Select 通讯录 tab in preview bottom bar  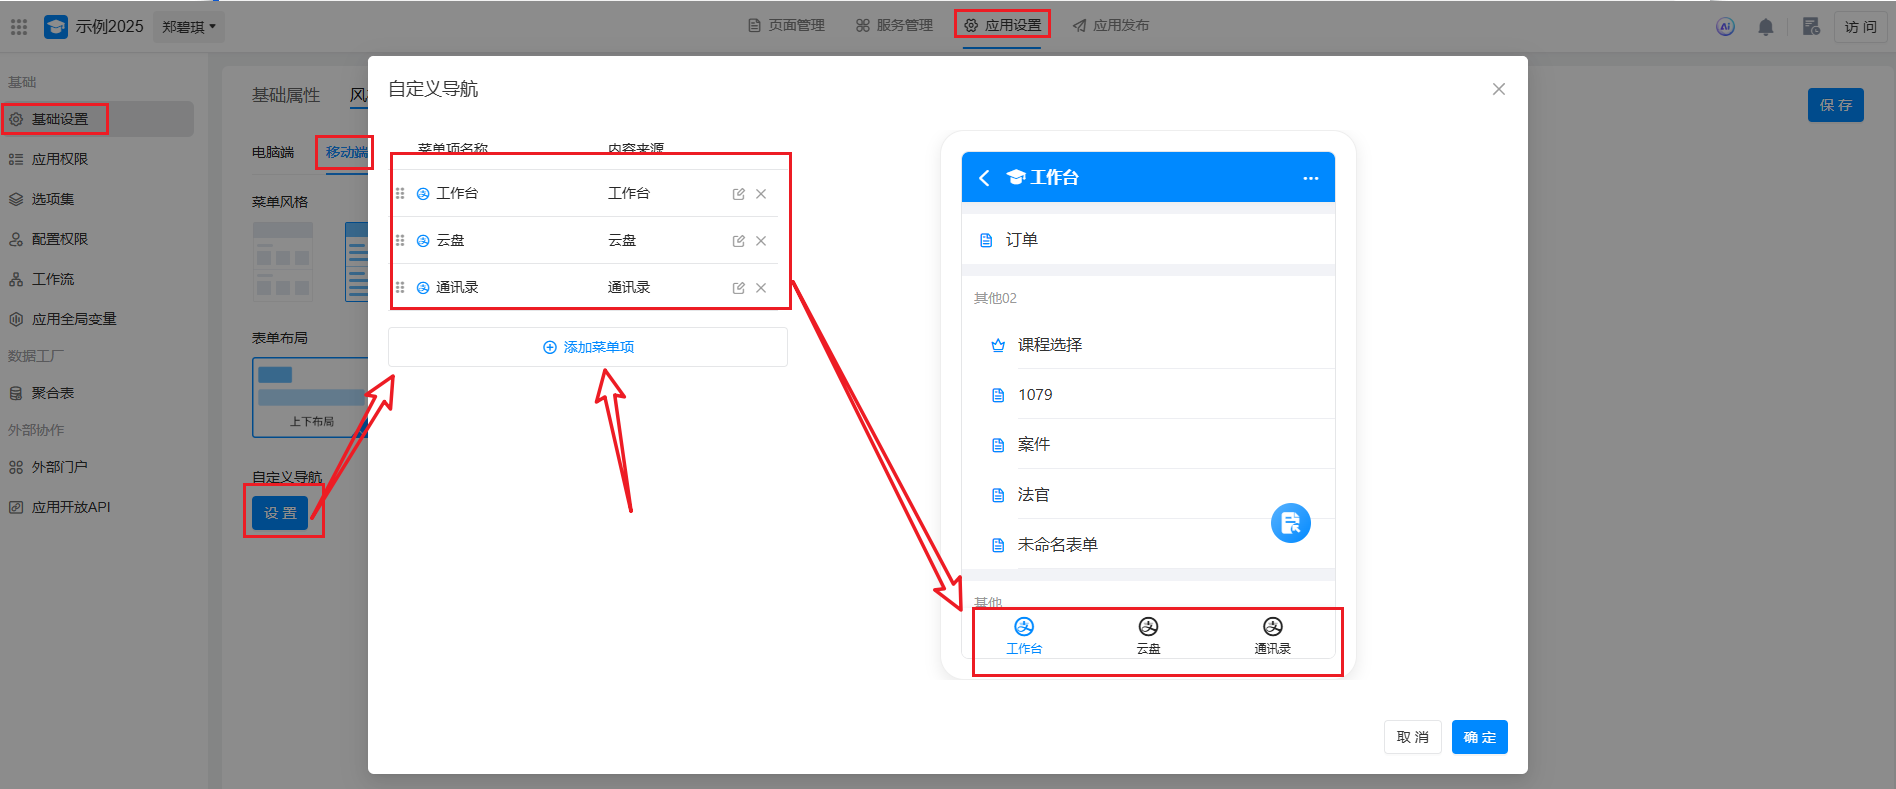click(1272, 635)
